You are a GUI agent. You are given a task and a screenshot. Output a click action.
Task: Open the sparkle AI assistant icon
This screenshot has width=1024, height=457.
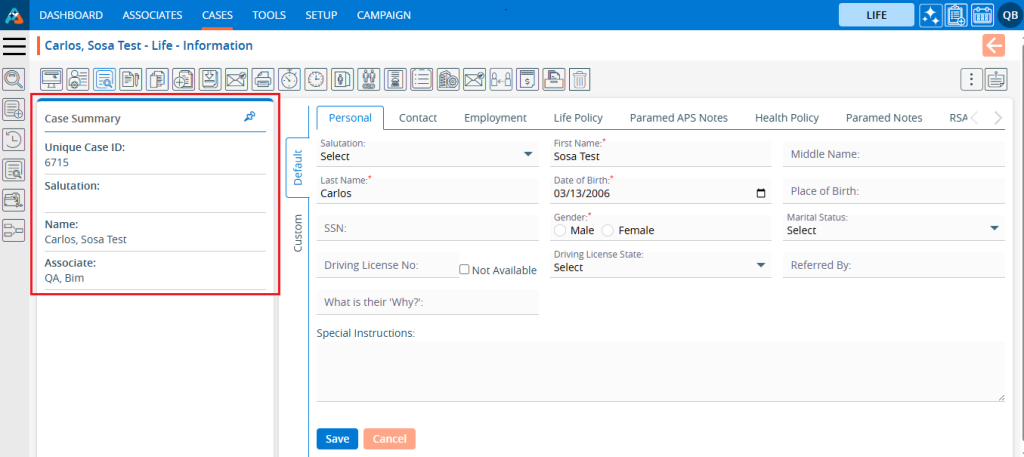(930, 15)
